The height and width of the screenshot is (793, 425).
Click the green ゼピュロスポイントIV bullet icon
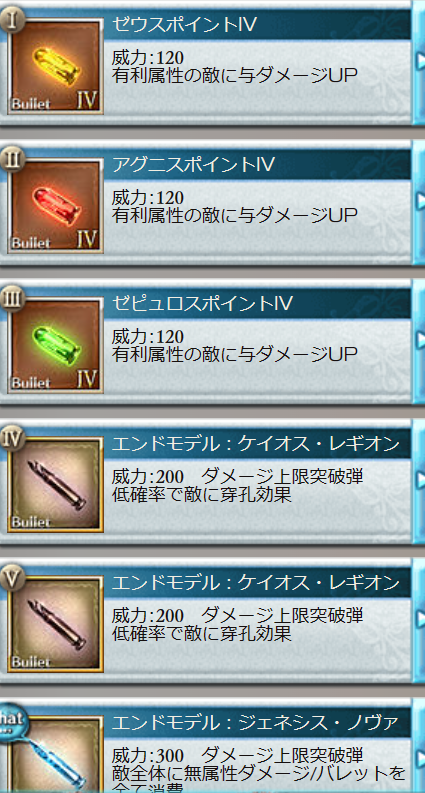pos(55,345)
